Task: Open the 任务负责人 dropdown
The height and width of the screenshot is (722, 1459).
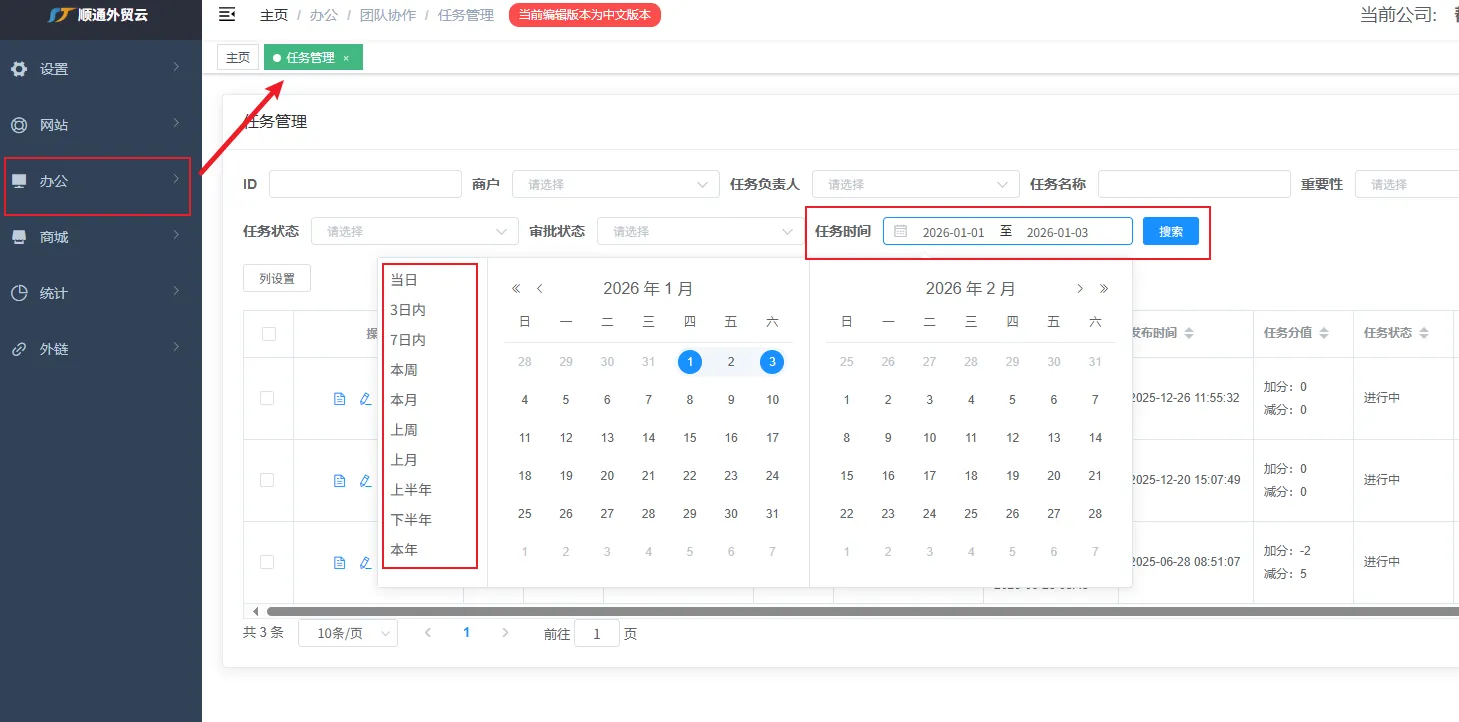Action: click(915, 185)
